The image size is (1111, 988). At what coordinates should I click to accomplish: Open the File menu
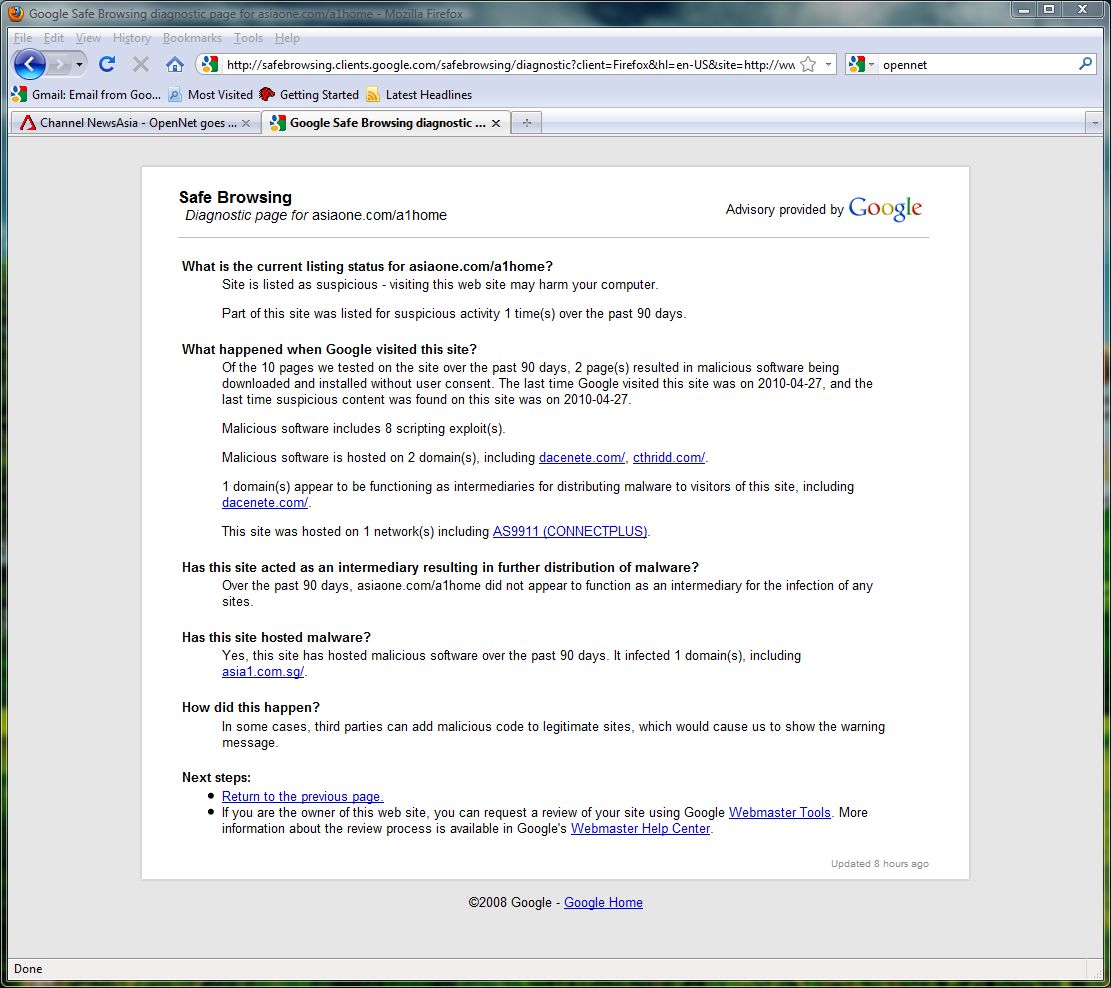(x=23, y=38)
